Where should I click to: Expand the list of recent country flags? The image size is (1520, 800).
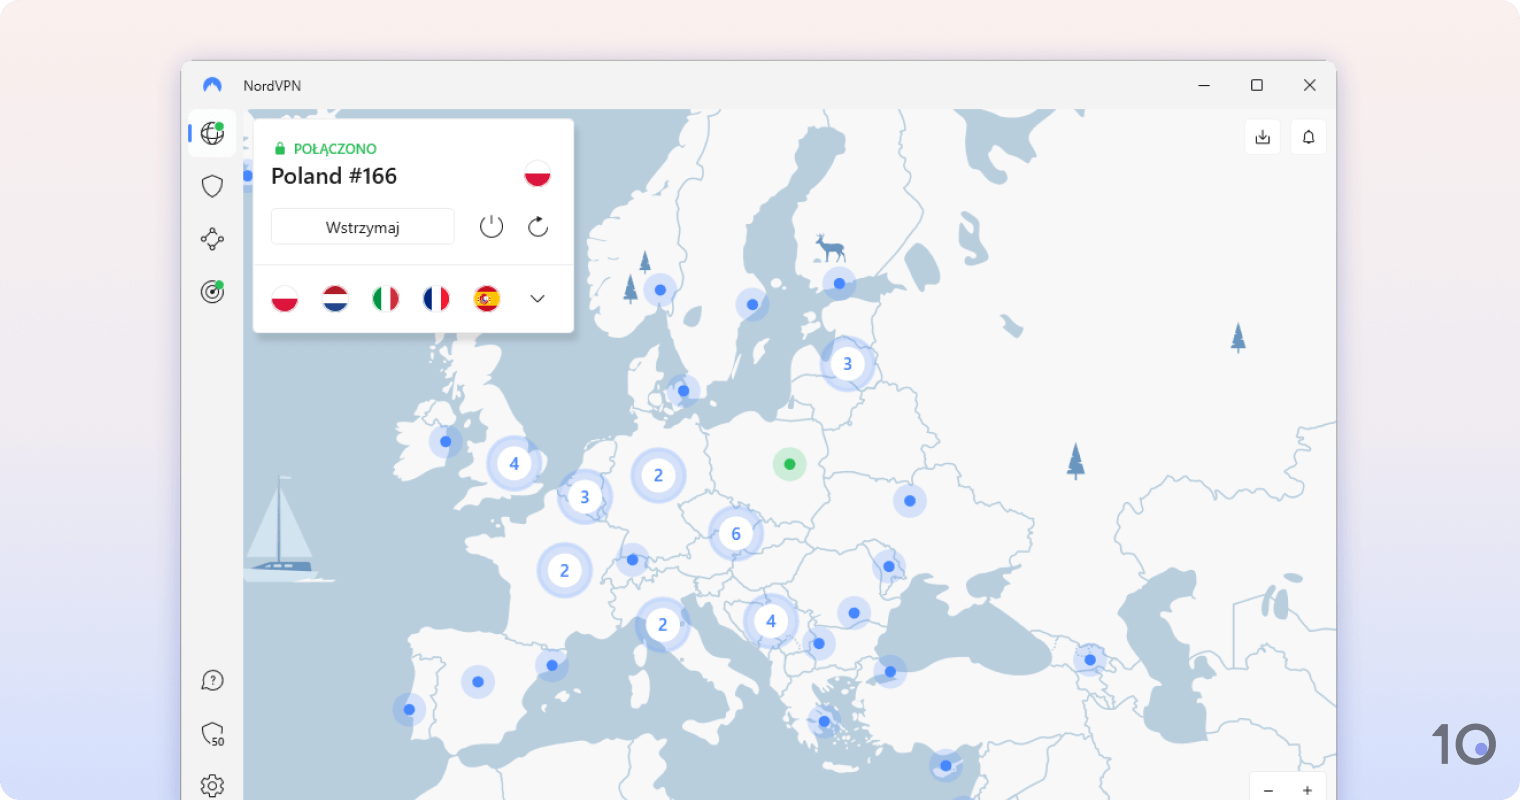[x=537, y=298]
